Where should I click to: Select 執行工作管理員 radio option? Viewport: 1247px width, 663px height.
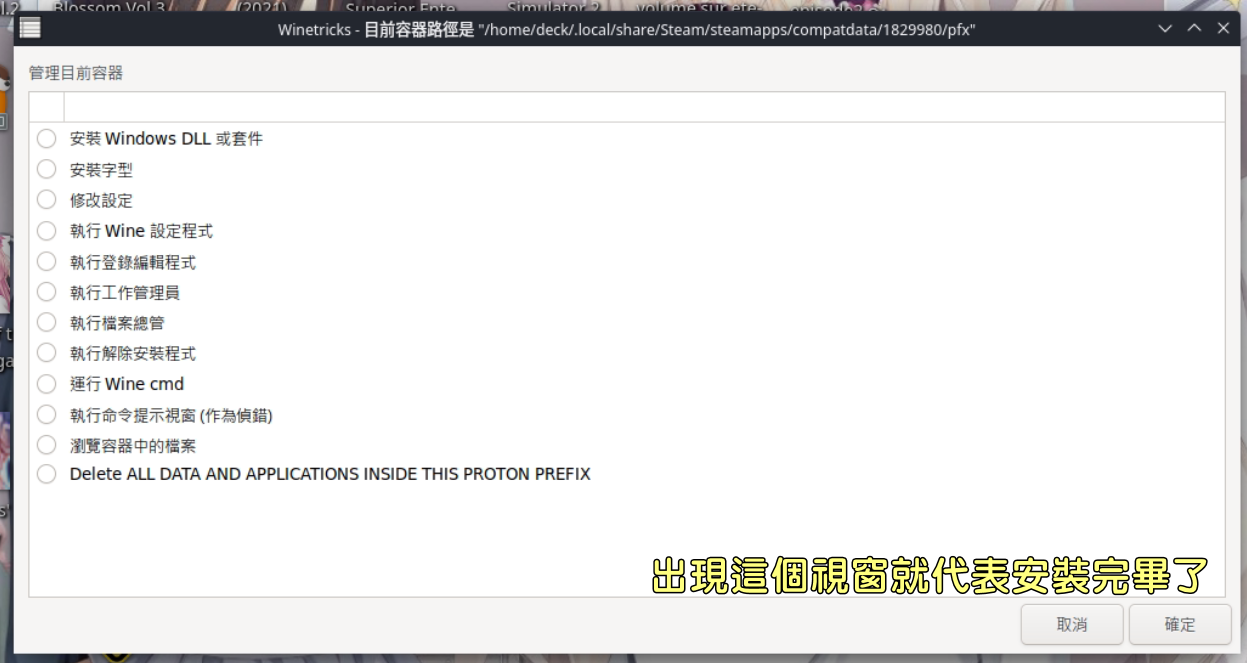pyautogui.click(x=47, y=292)
